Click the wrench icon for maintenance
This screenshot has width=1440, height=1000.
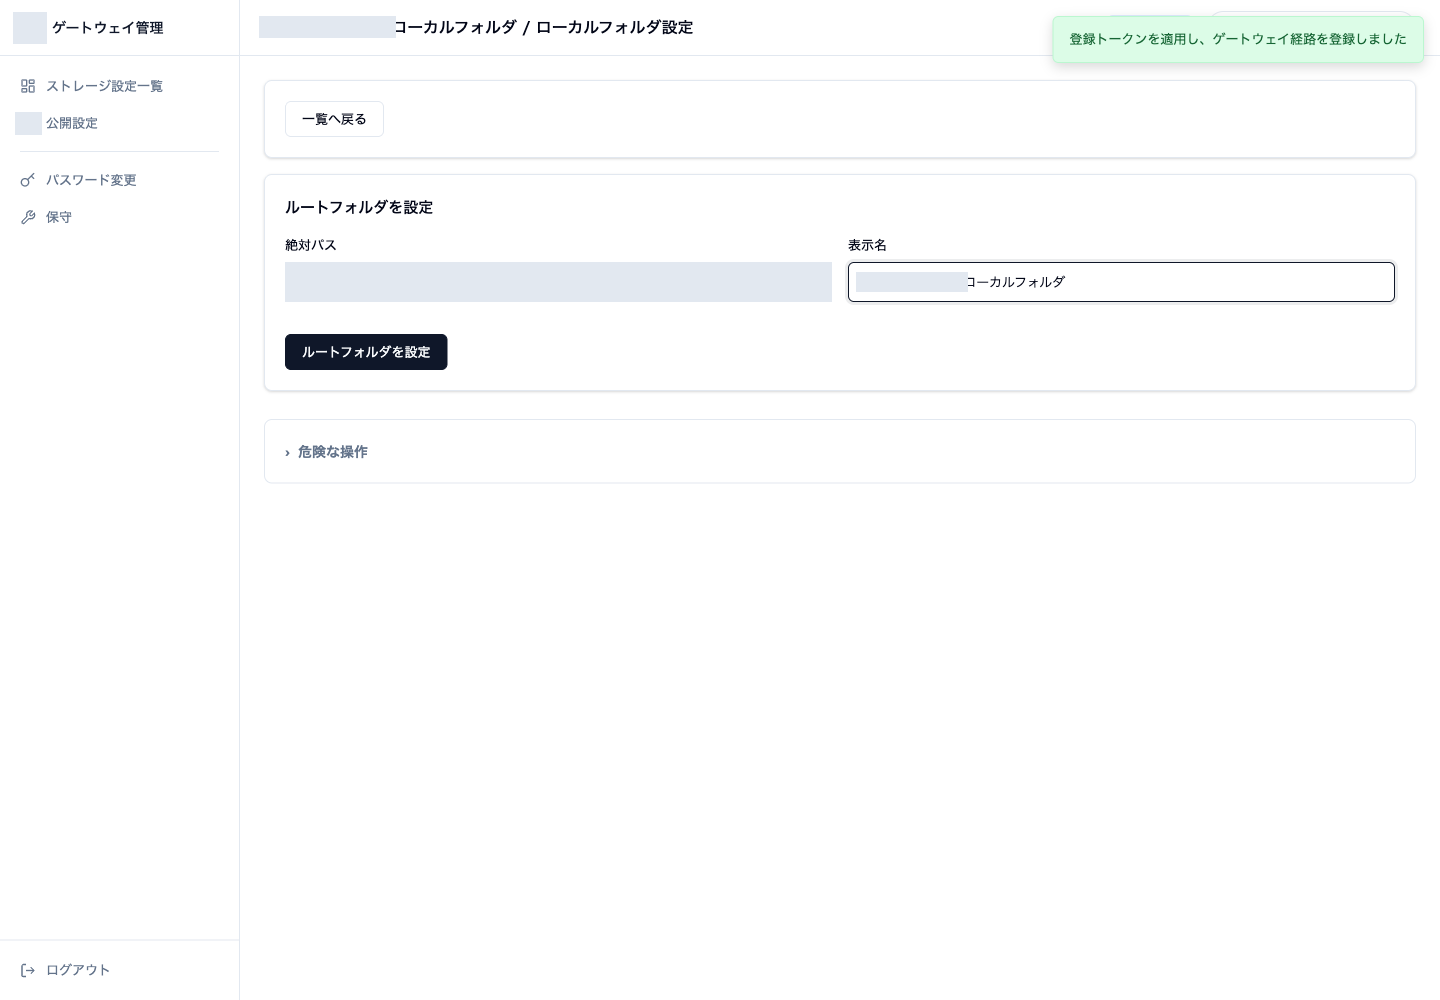coord(28,217)
